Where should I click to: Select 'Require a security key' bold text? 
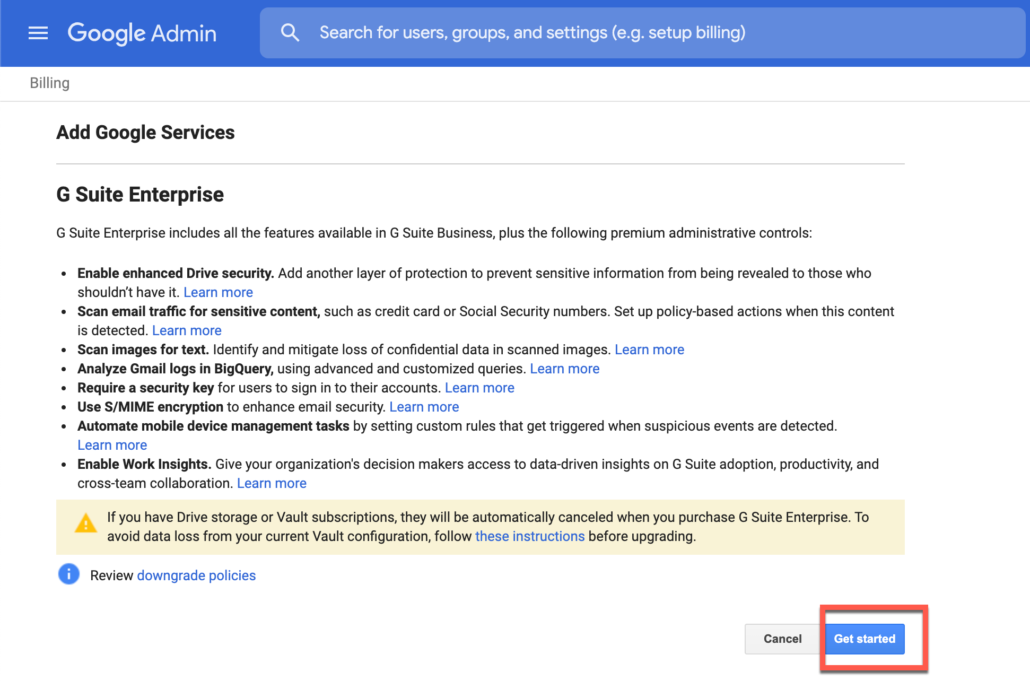coord(146,387)
